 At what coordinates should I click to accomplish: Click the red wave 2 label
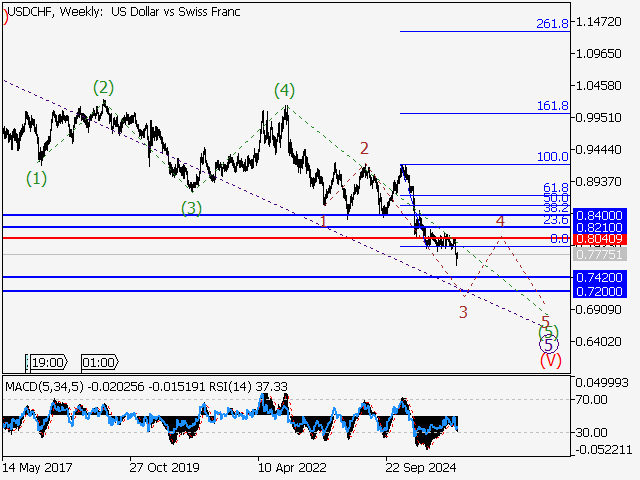click(365, 149)
